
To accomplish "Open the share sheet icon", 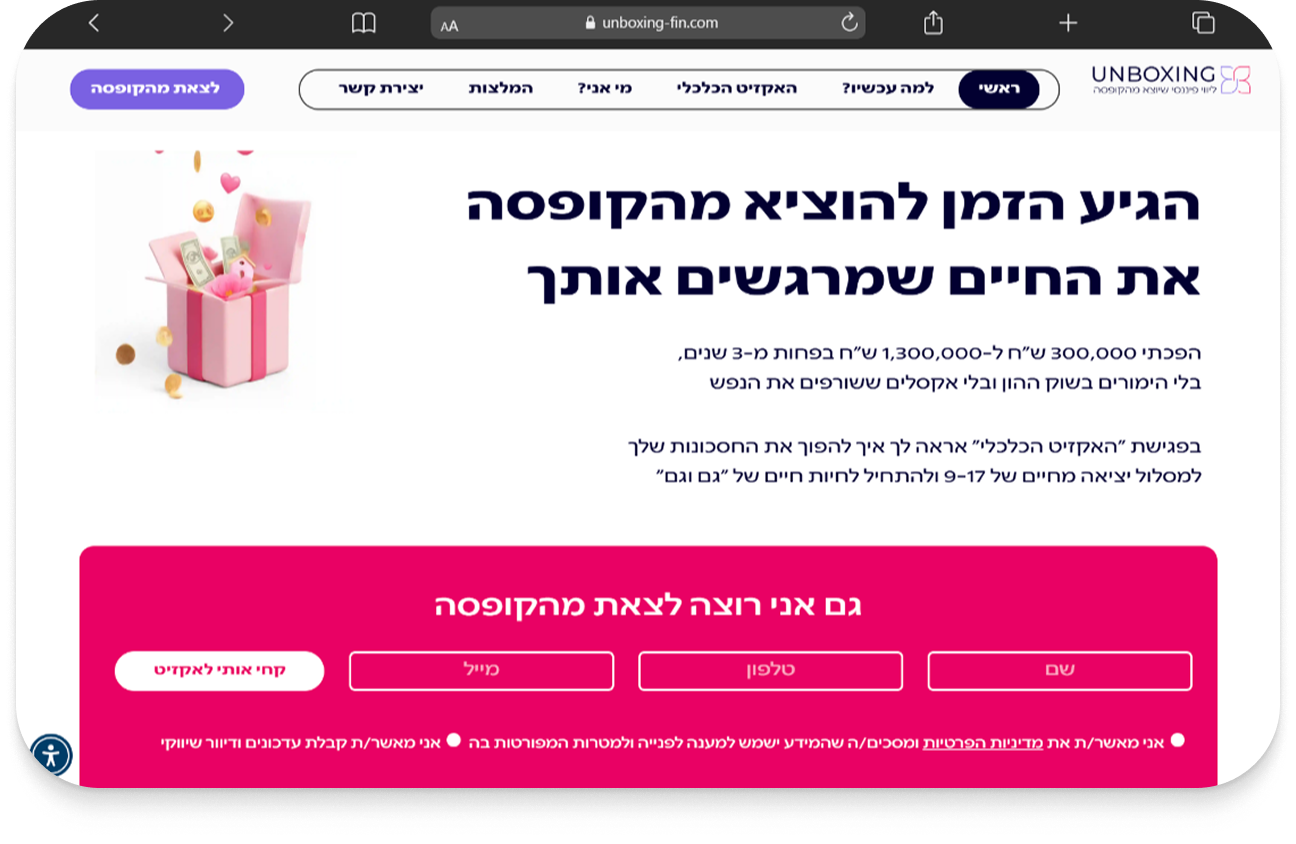I will [x=933, y=22].
